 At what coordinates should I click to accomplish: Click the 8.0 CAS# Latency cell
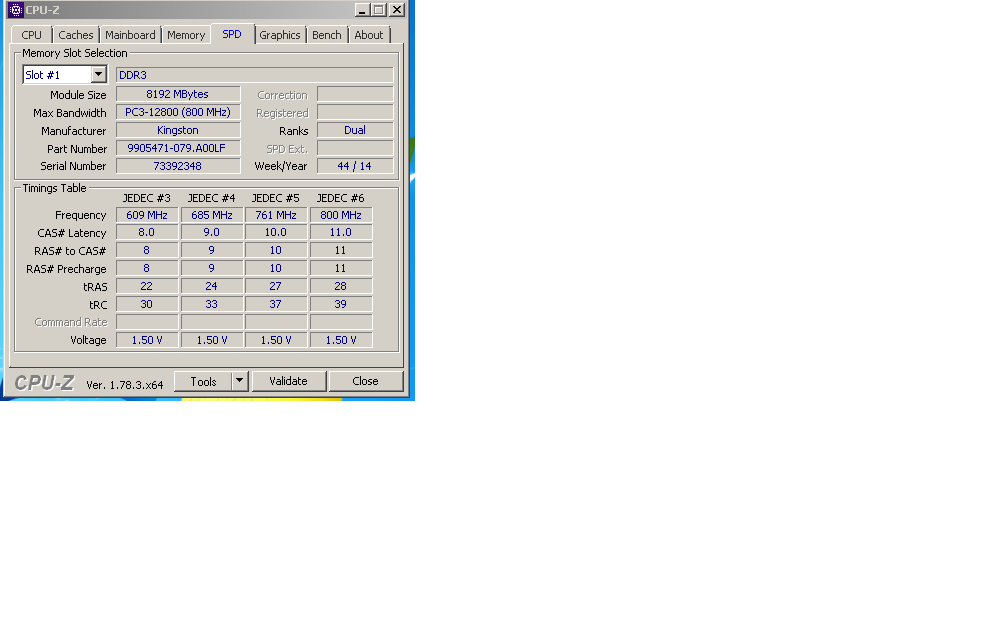click(147, 232)
